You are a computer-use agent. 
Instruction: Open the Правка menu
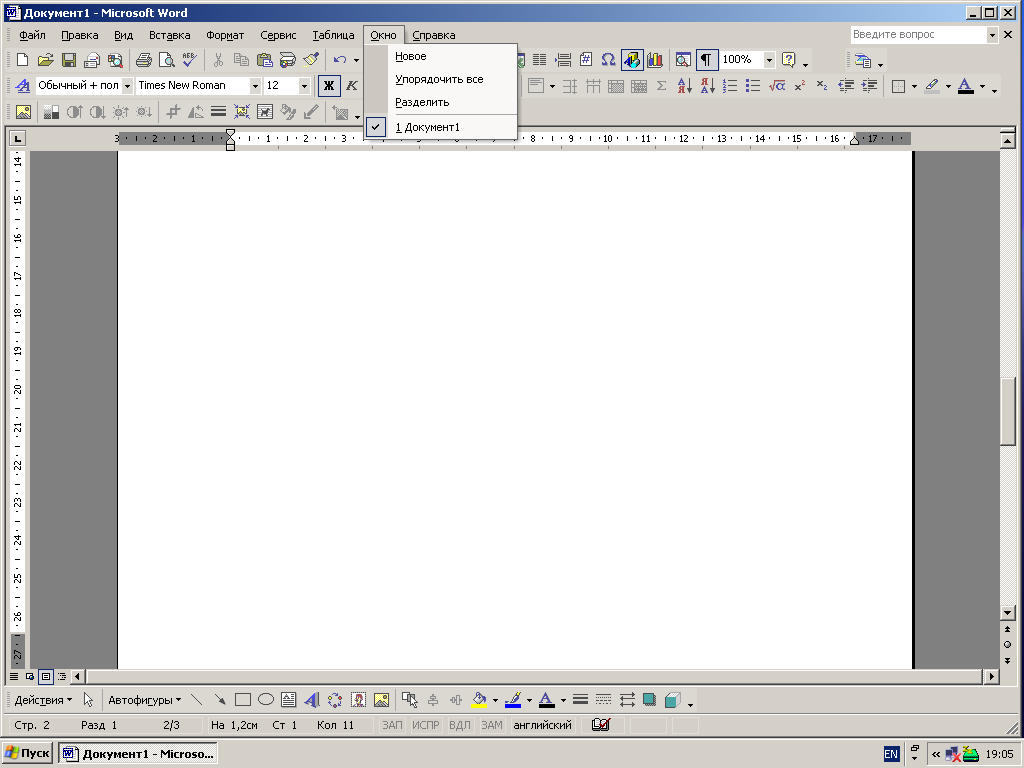pyautogui.click(x=80, y=35)
